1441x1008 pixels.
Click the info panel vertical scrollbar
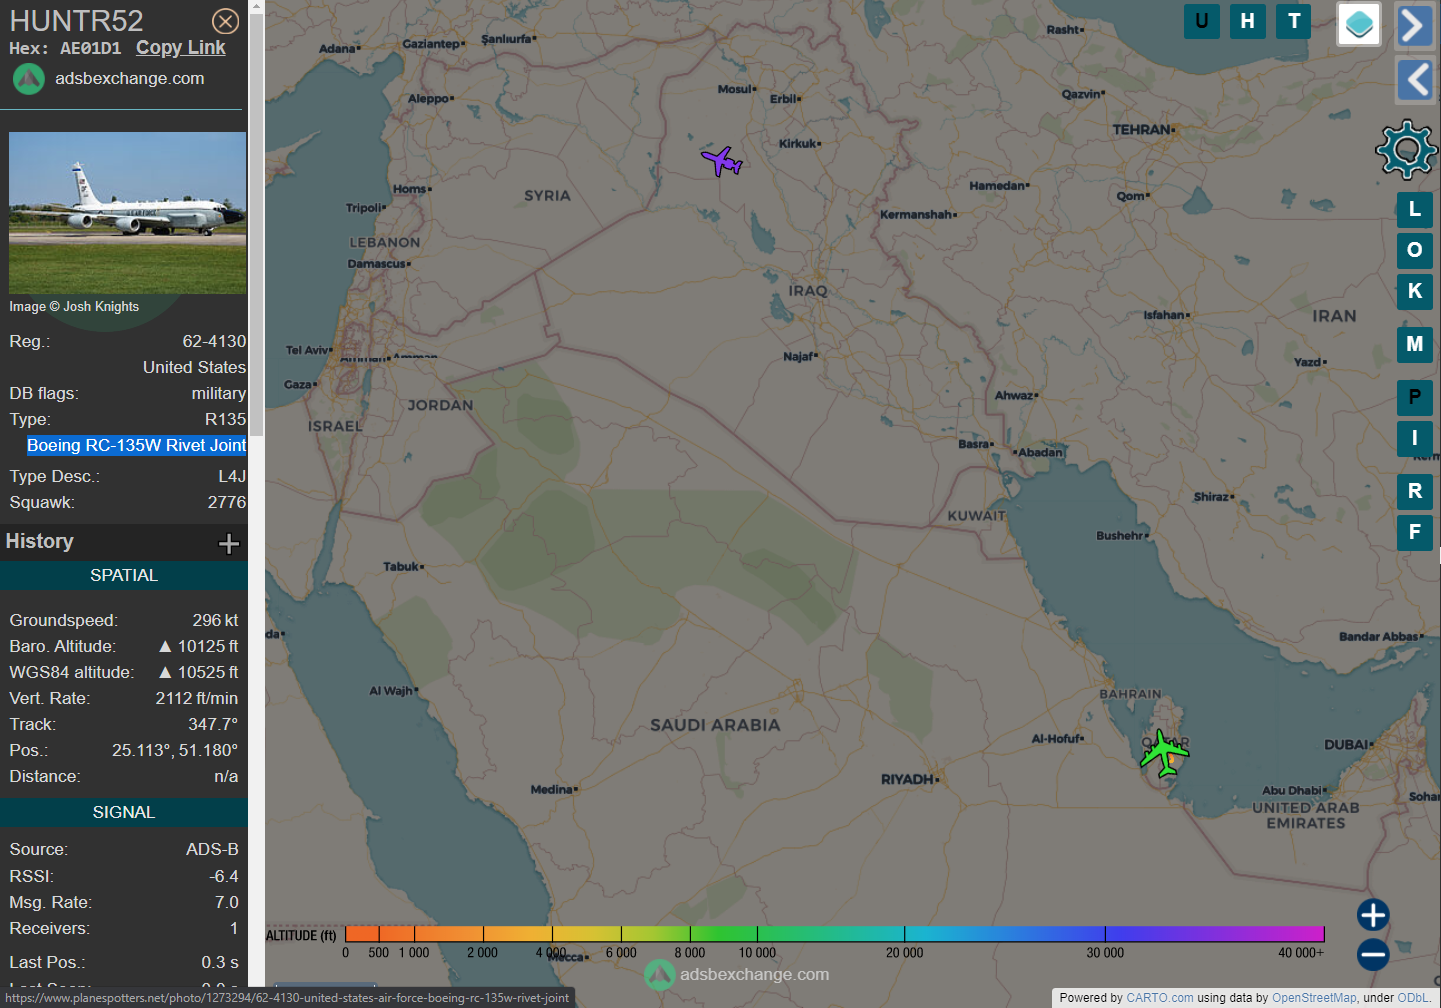pos(256,225)
